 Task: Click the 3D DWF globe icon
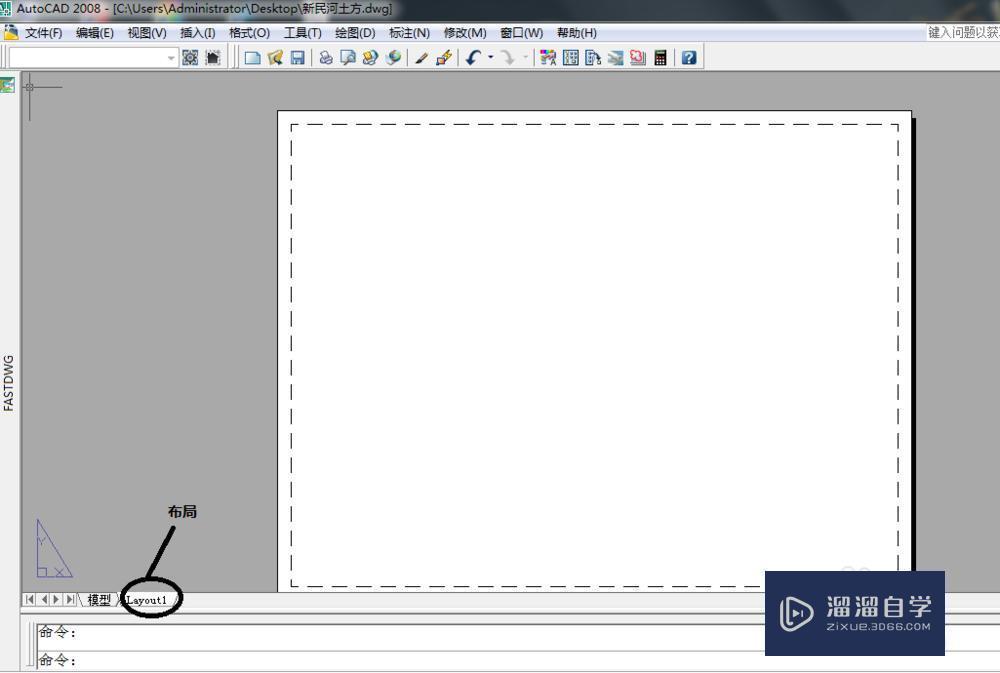click(x=393, y=58)
